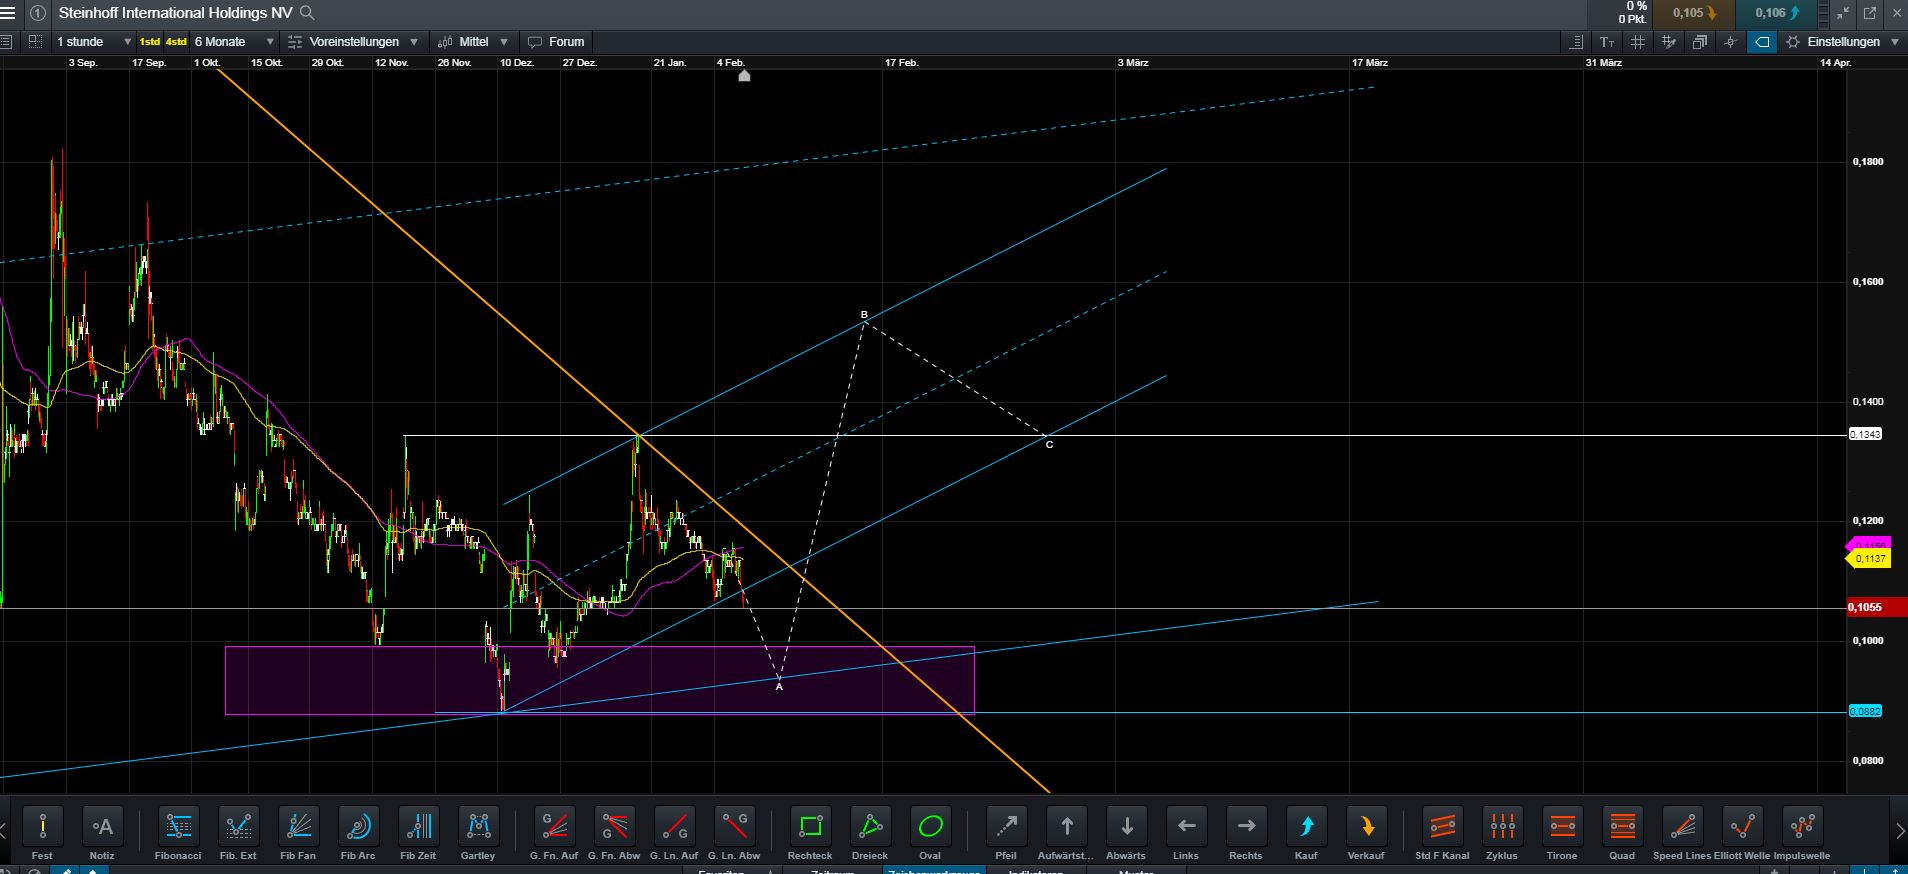
Task: Pick the Fibonacci retracement tool
Action: 178,827
